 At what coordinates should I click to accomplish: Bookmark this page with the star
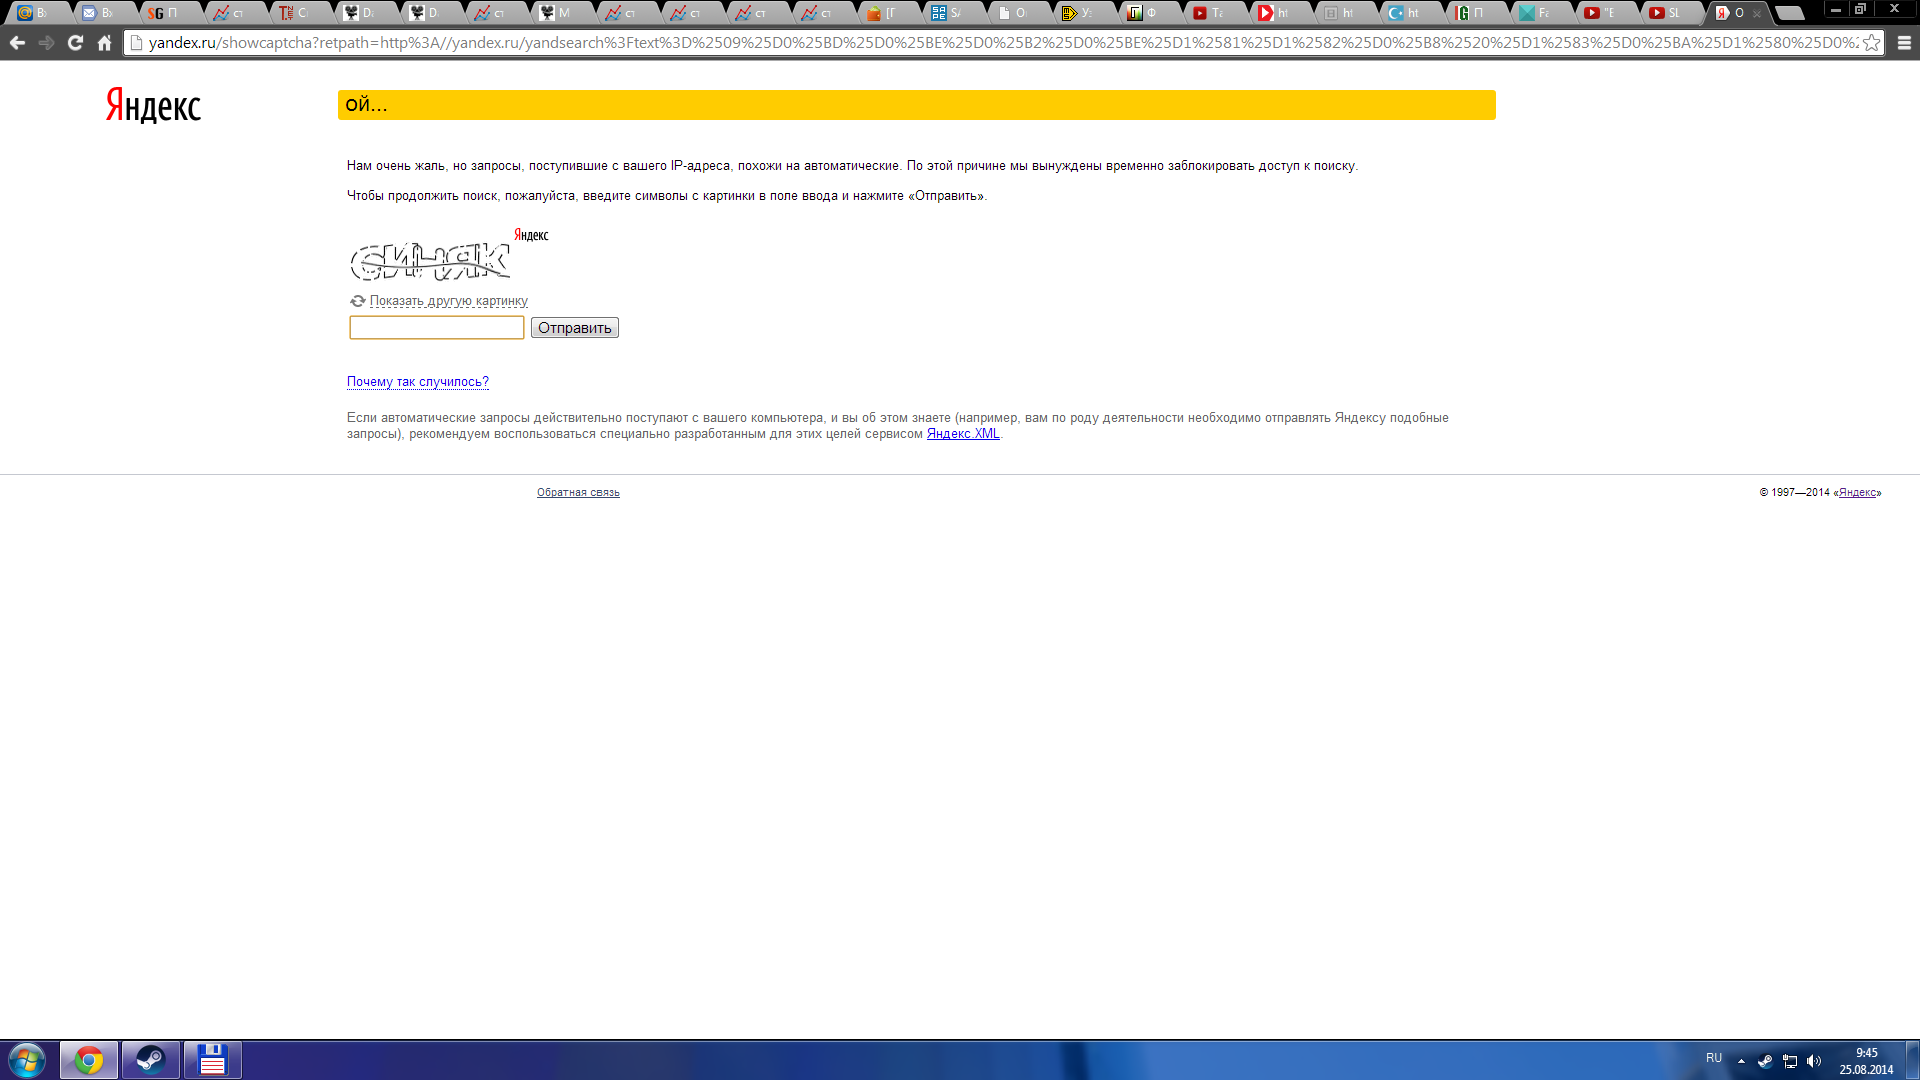pos(1871,43)
